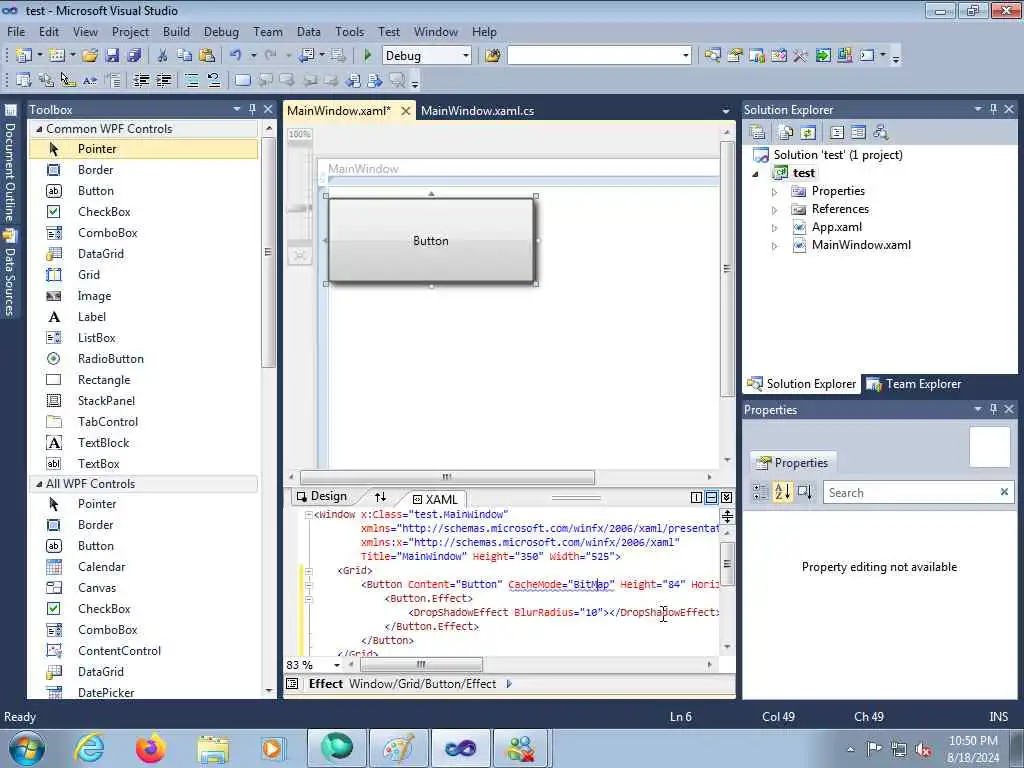Switch to horizontal split view of the designer
The width and height of the screenshot is (1024, 768).
[711, 497]
